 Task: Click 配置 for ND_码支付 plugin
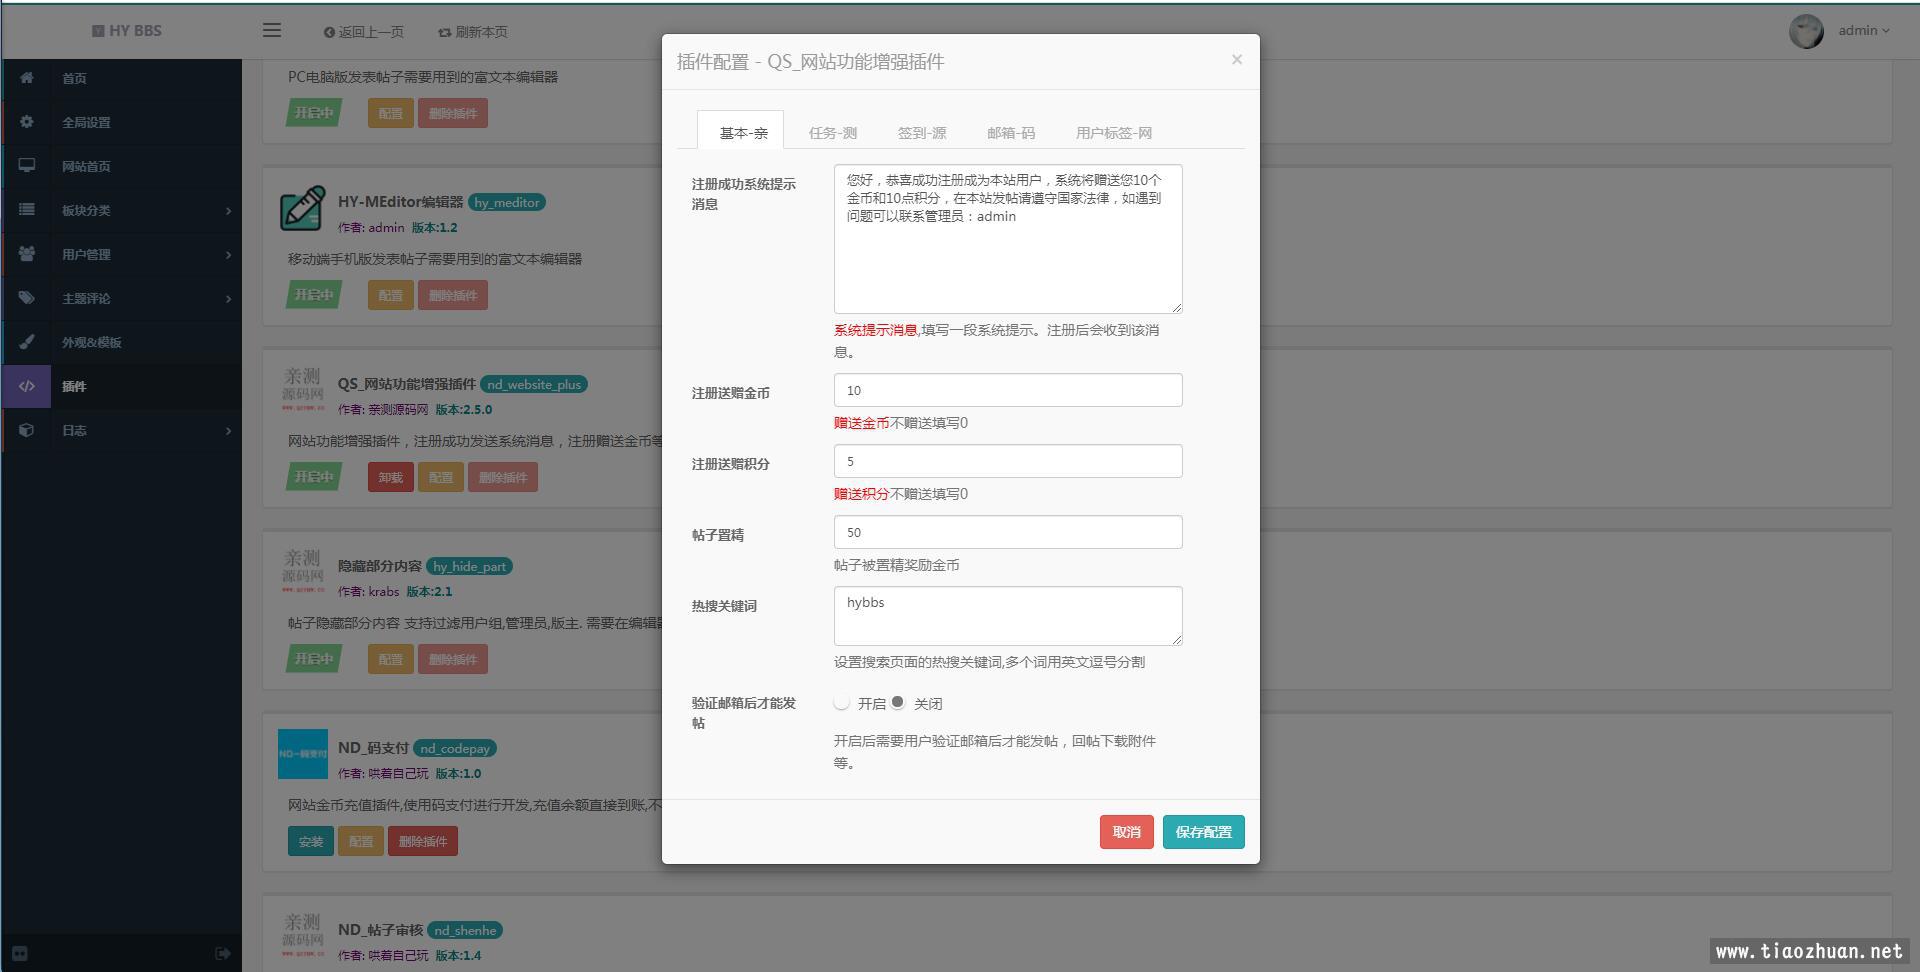(361, 841)
